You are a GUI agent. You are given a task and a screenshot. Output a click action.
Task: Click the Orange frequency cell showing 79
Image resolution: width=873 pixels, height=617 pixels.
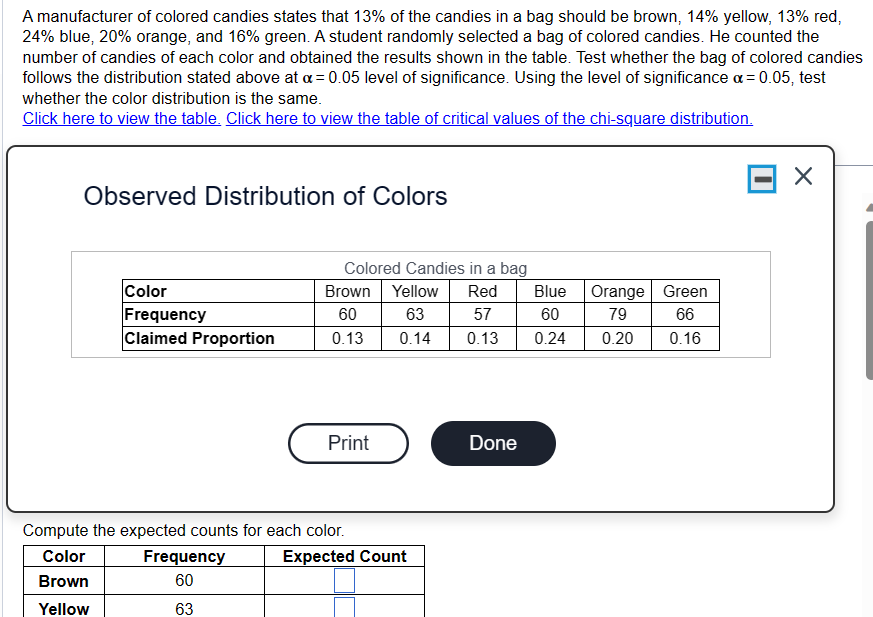click(617, 314)
